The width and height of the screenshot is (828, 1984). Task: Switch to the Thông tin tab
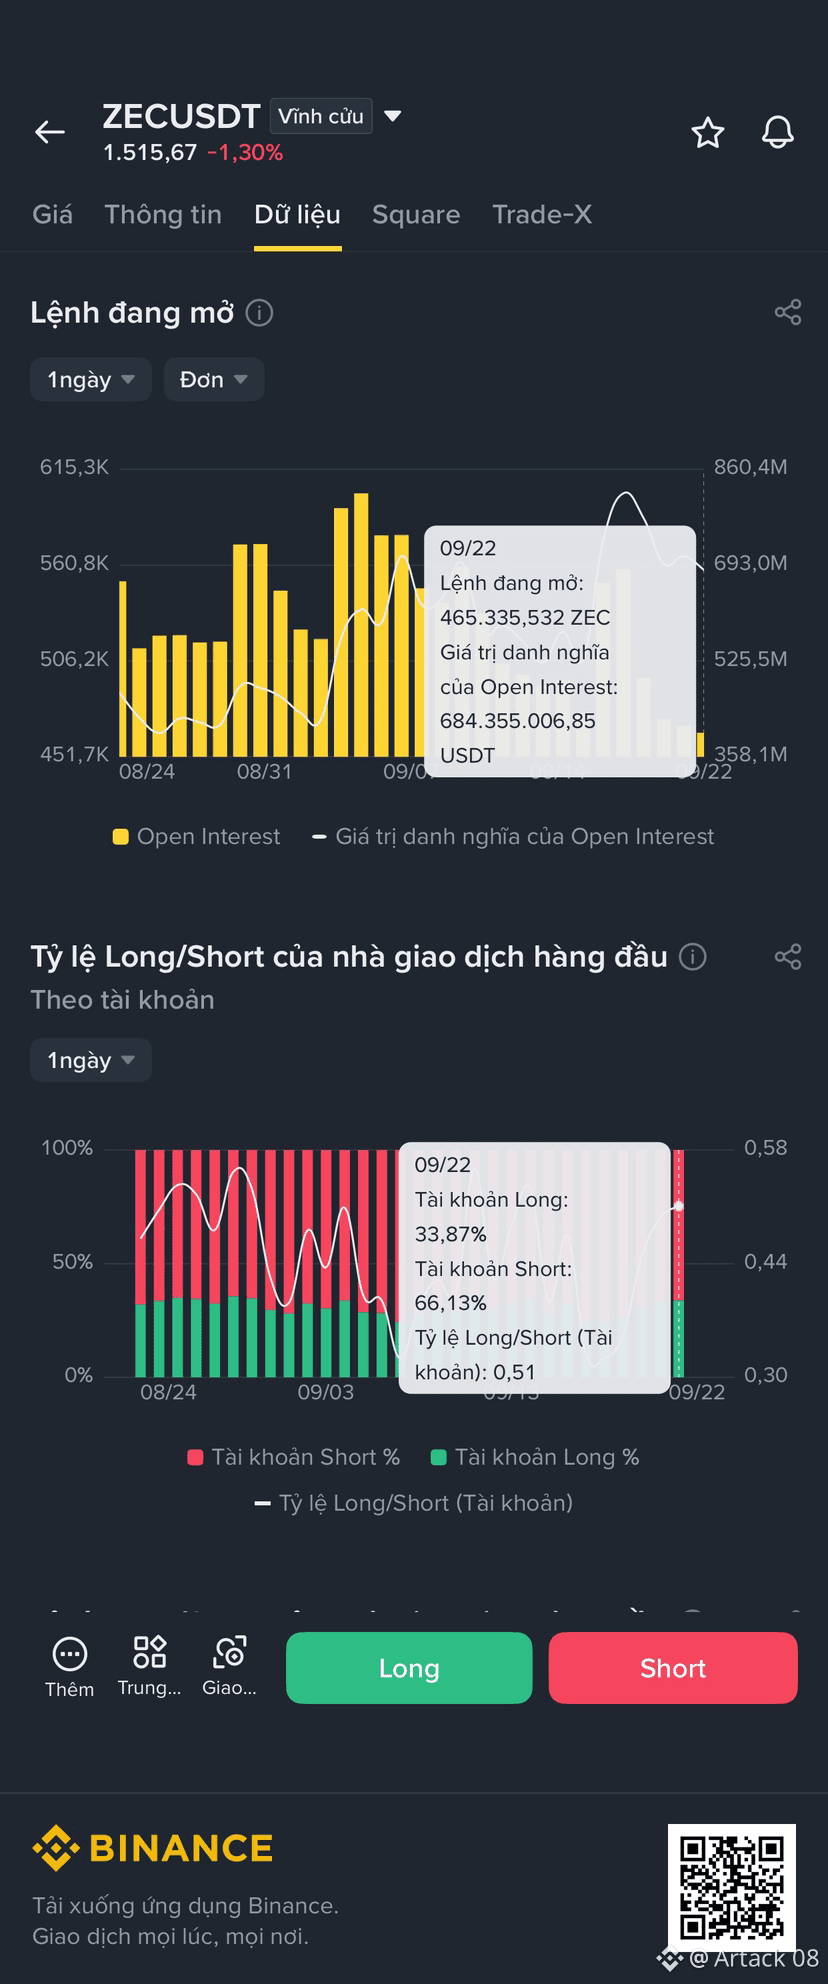coord(163,214)
